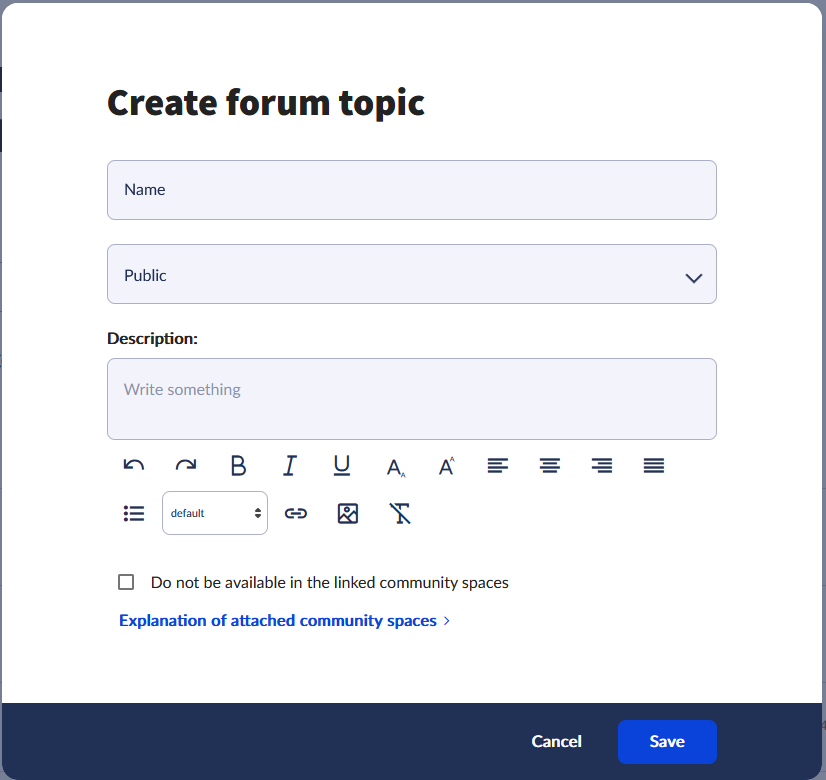Increase font size with large A icon
826x780 pixels.
(x=446, y=466)
